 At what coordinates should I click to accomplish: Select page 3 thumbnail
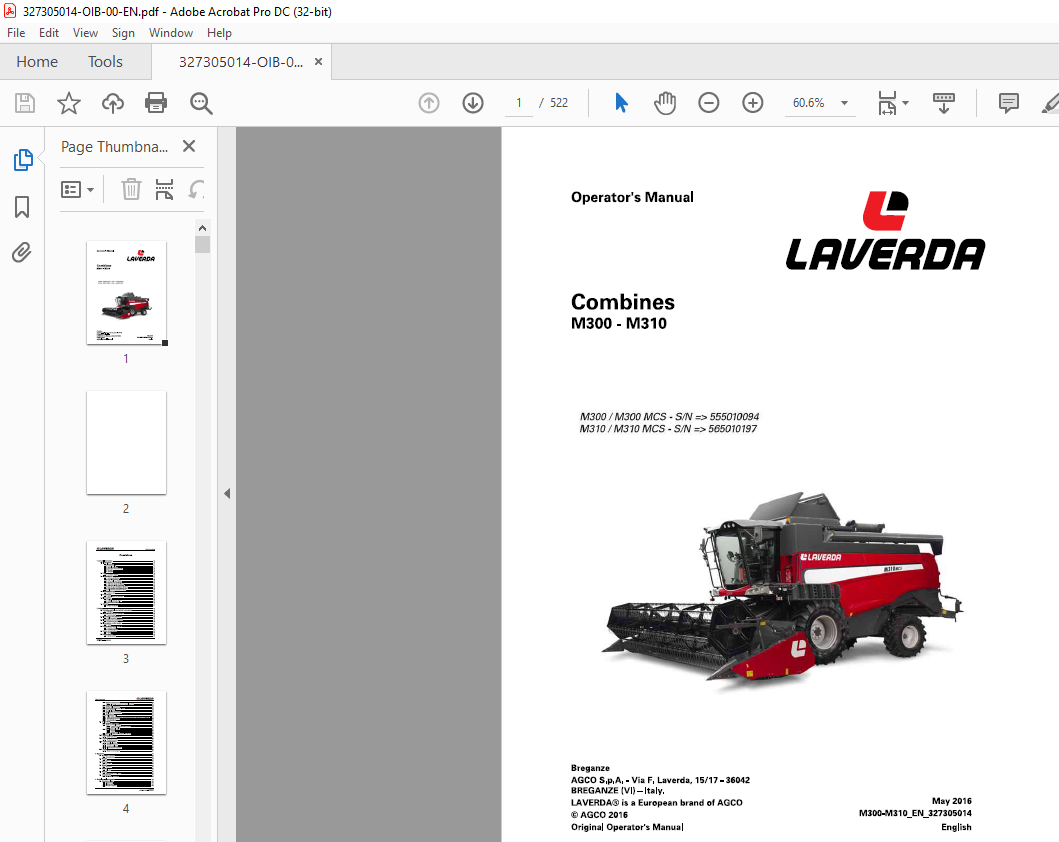[x=126, y=592]
